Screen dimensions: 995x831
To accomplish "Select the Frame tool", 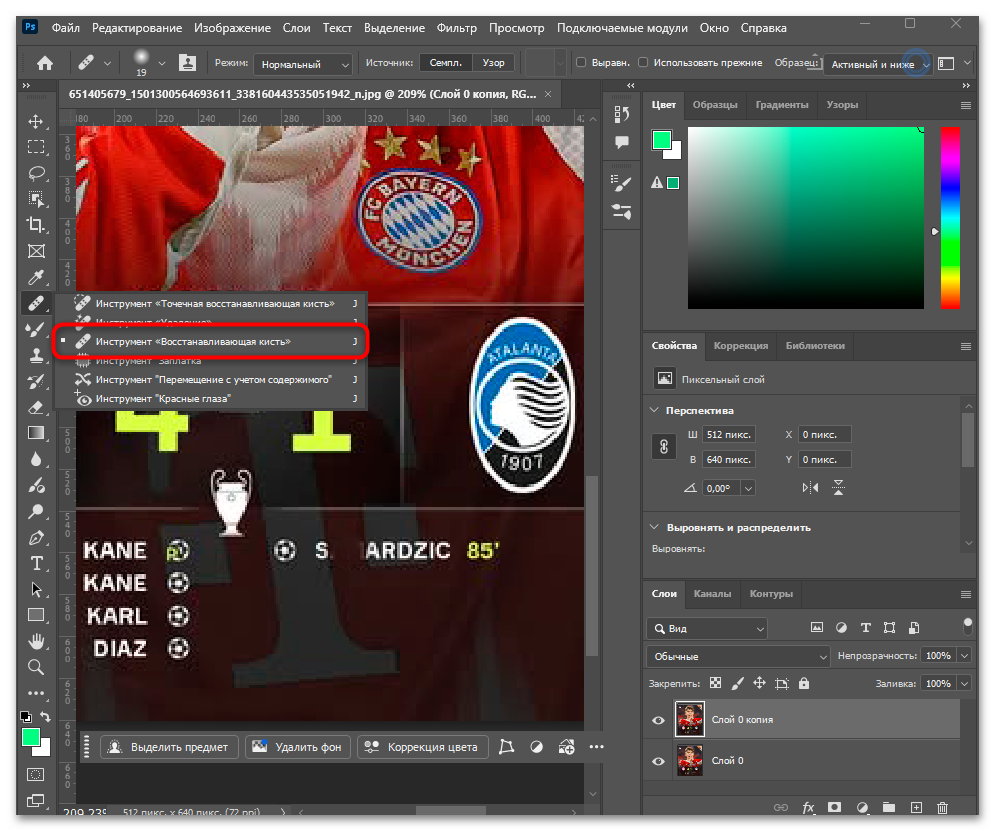I will (36, 251).
